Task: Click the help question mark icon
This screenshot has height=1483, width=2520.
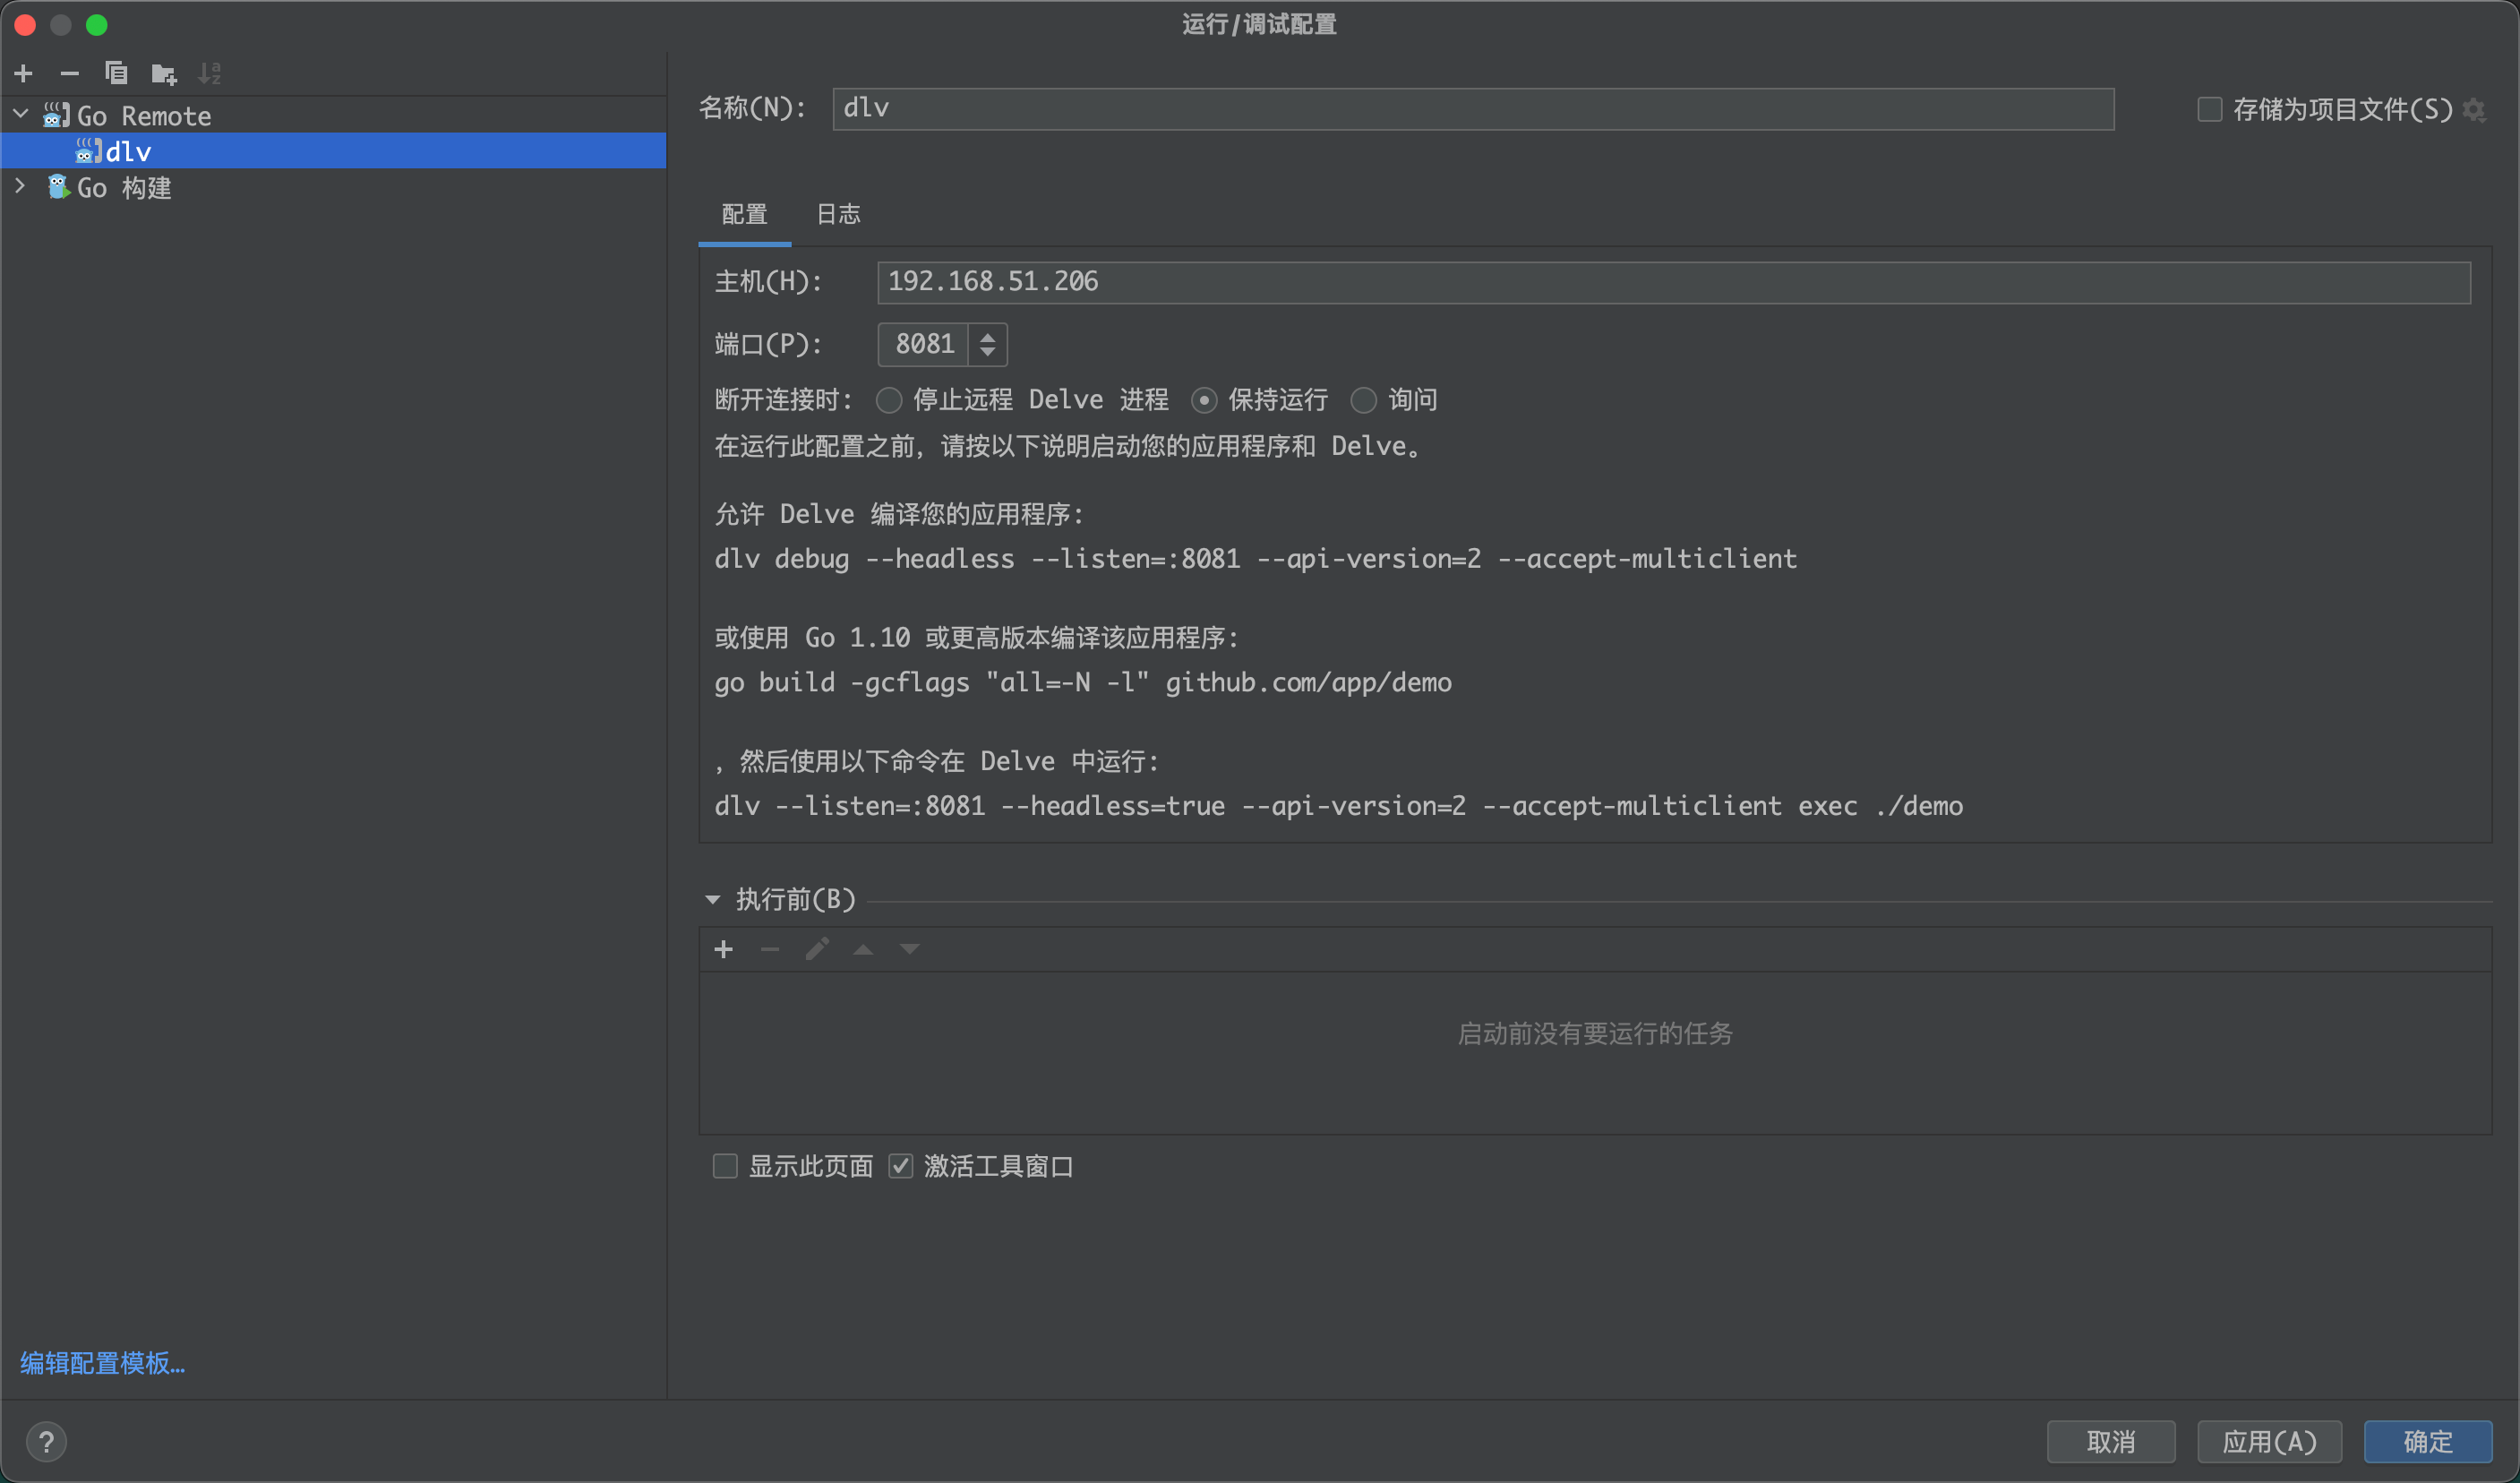Action: (x=46, y=1441)
